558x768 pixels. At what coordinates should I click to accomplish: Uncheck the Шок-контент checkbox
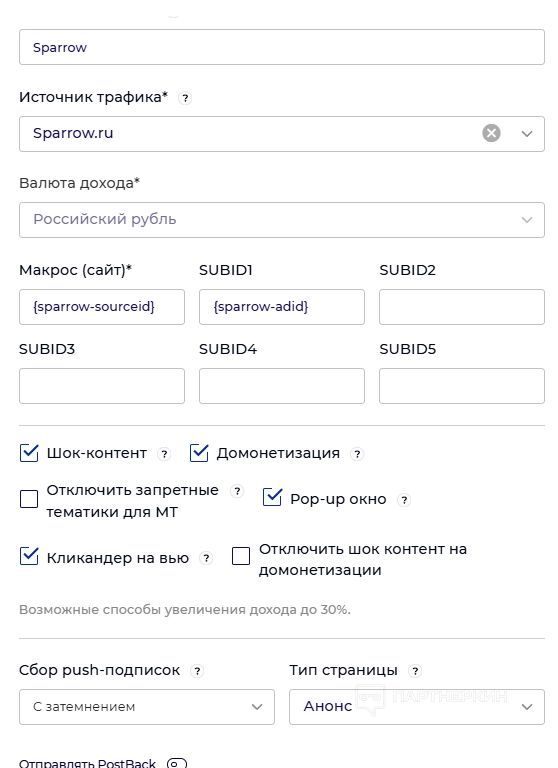point(29,453)
